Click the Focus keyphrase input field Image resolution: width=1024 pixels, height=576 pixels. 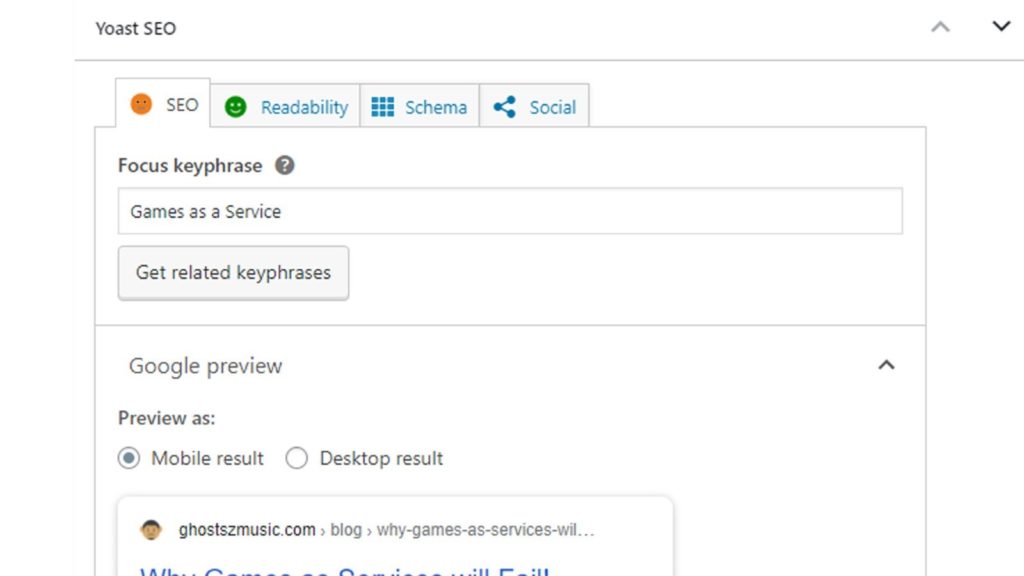pyautogui.click(x=510, y=211)
